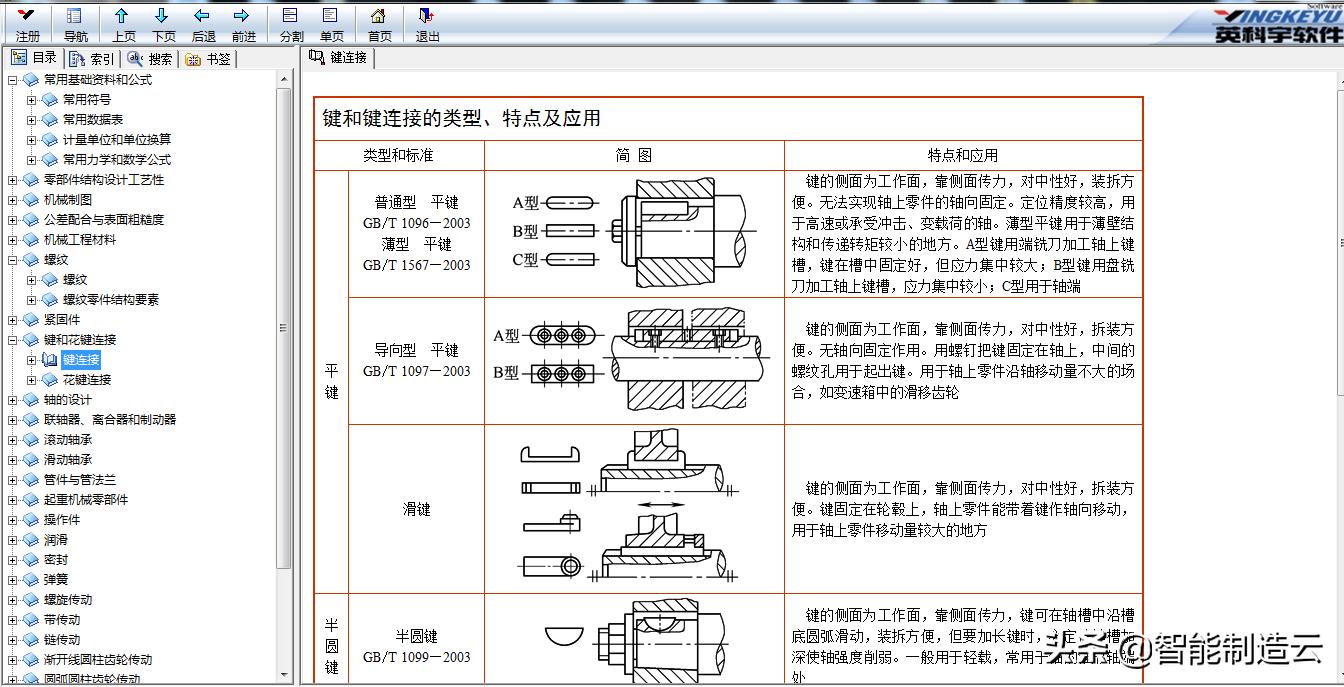Open 联轴器、离合器和制动器 tree item
The image size is (1344, 687).
tap(109, 420)
